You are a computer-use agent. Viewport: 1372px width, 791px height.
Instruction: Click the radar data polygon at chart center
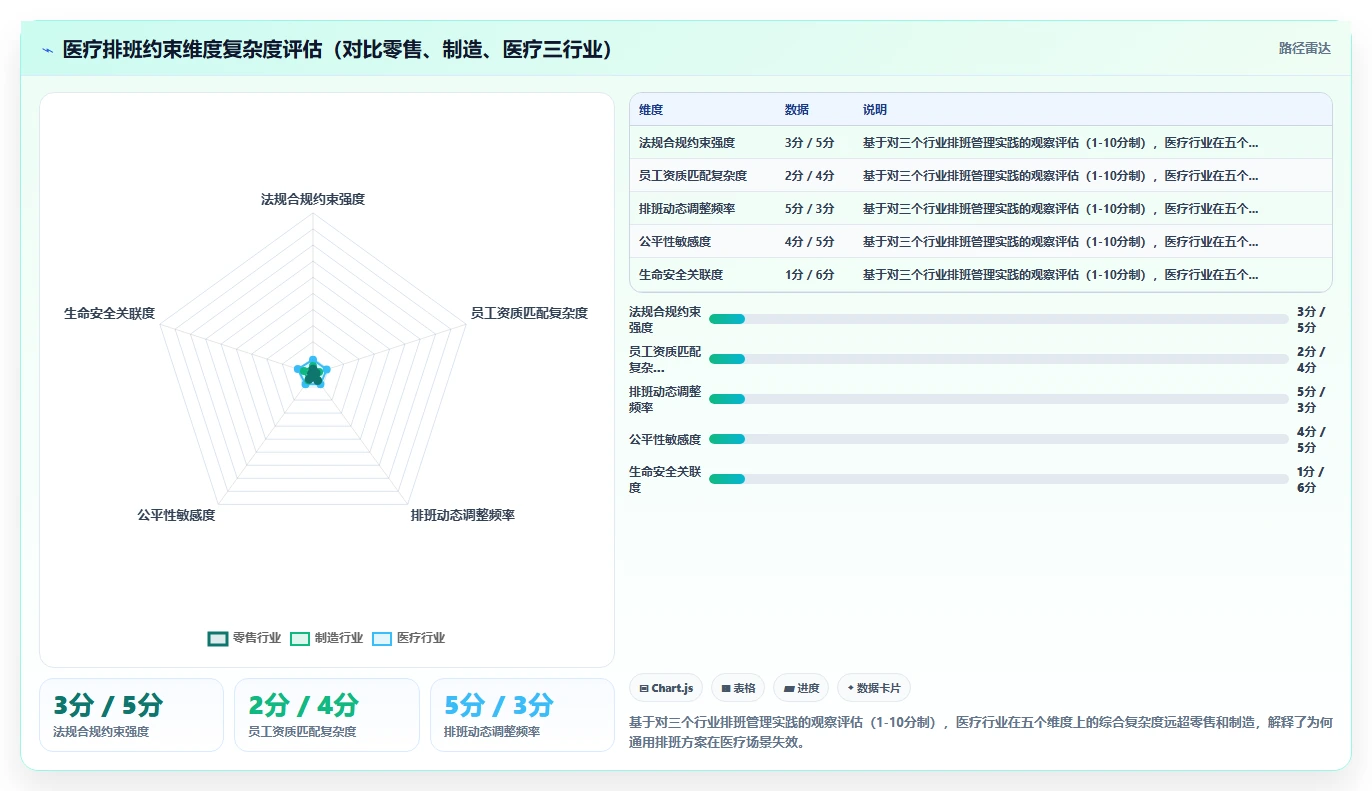coord(313,374)
